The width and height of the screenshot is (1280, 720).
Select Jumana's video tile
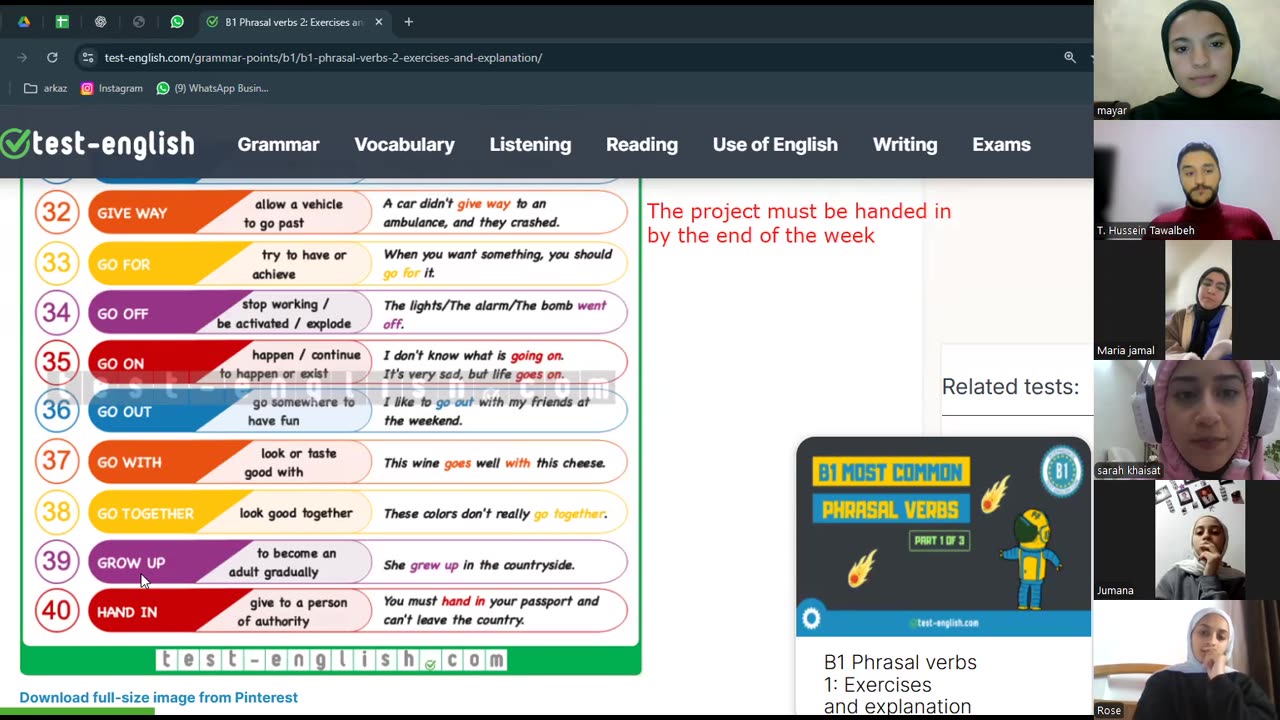coord(1187,540)
